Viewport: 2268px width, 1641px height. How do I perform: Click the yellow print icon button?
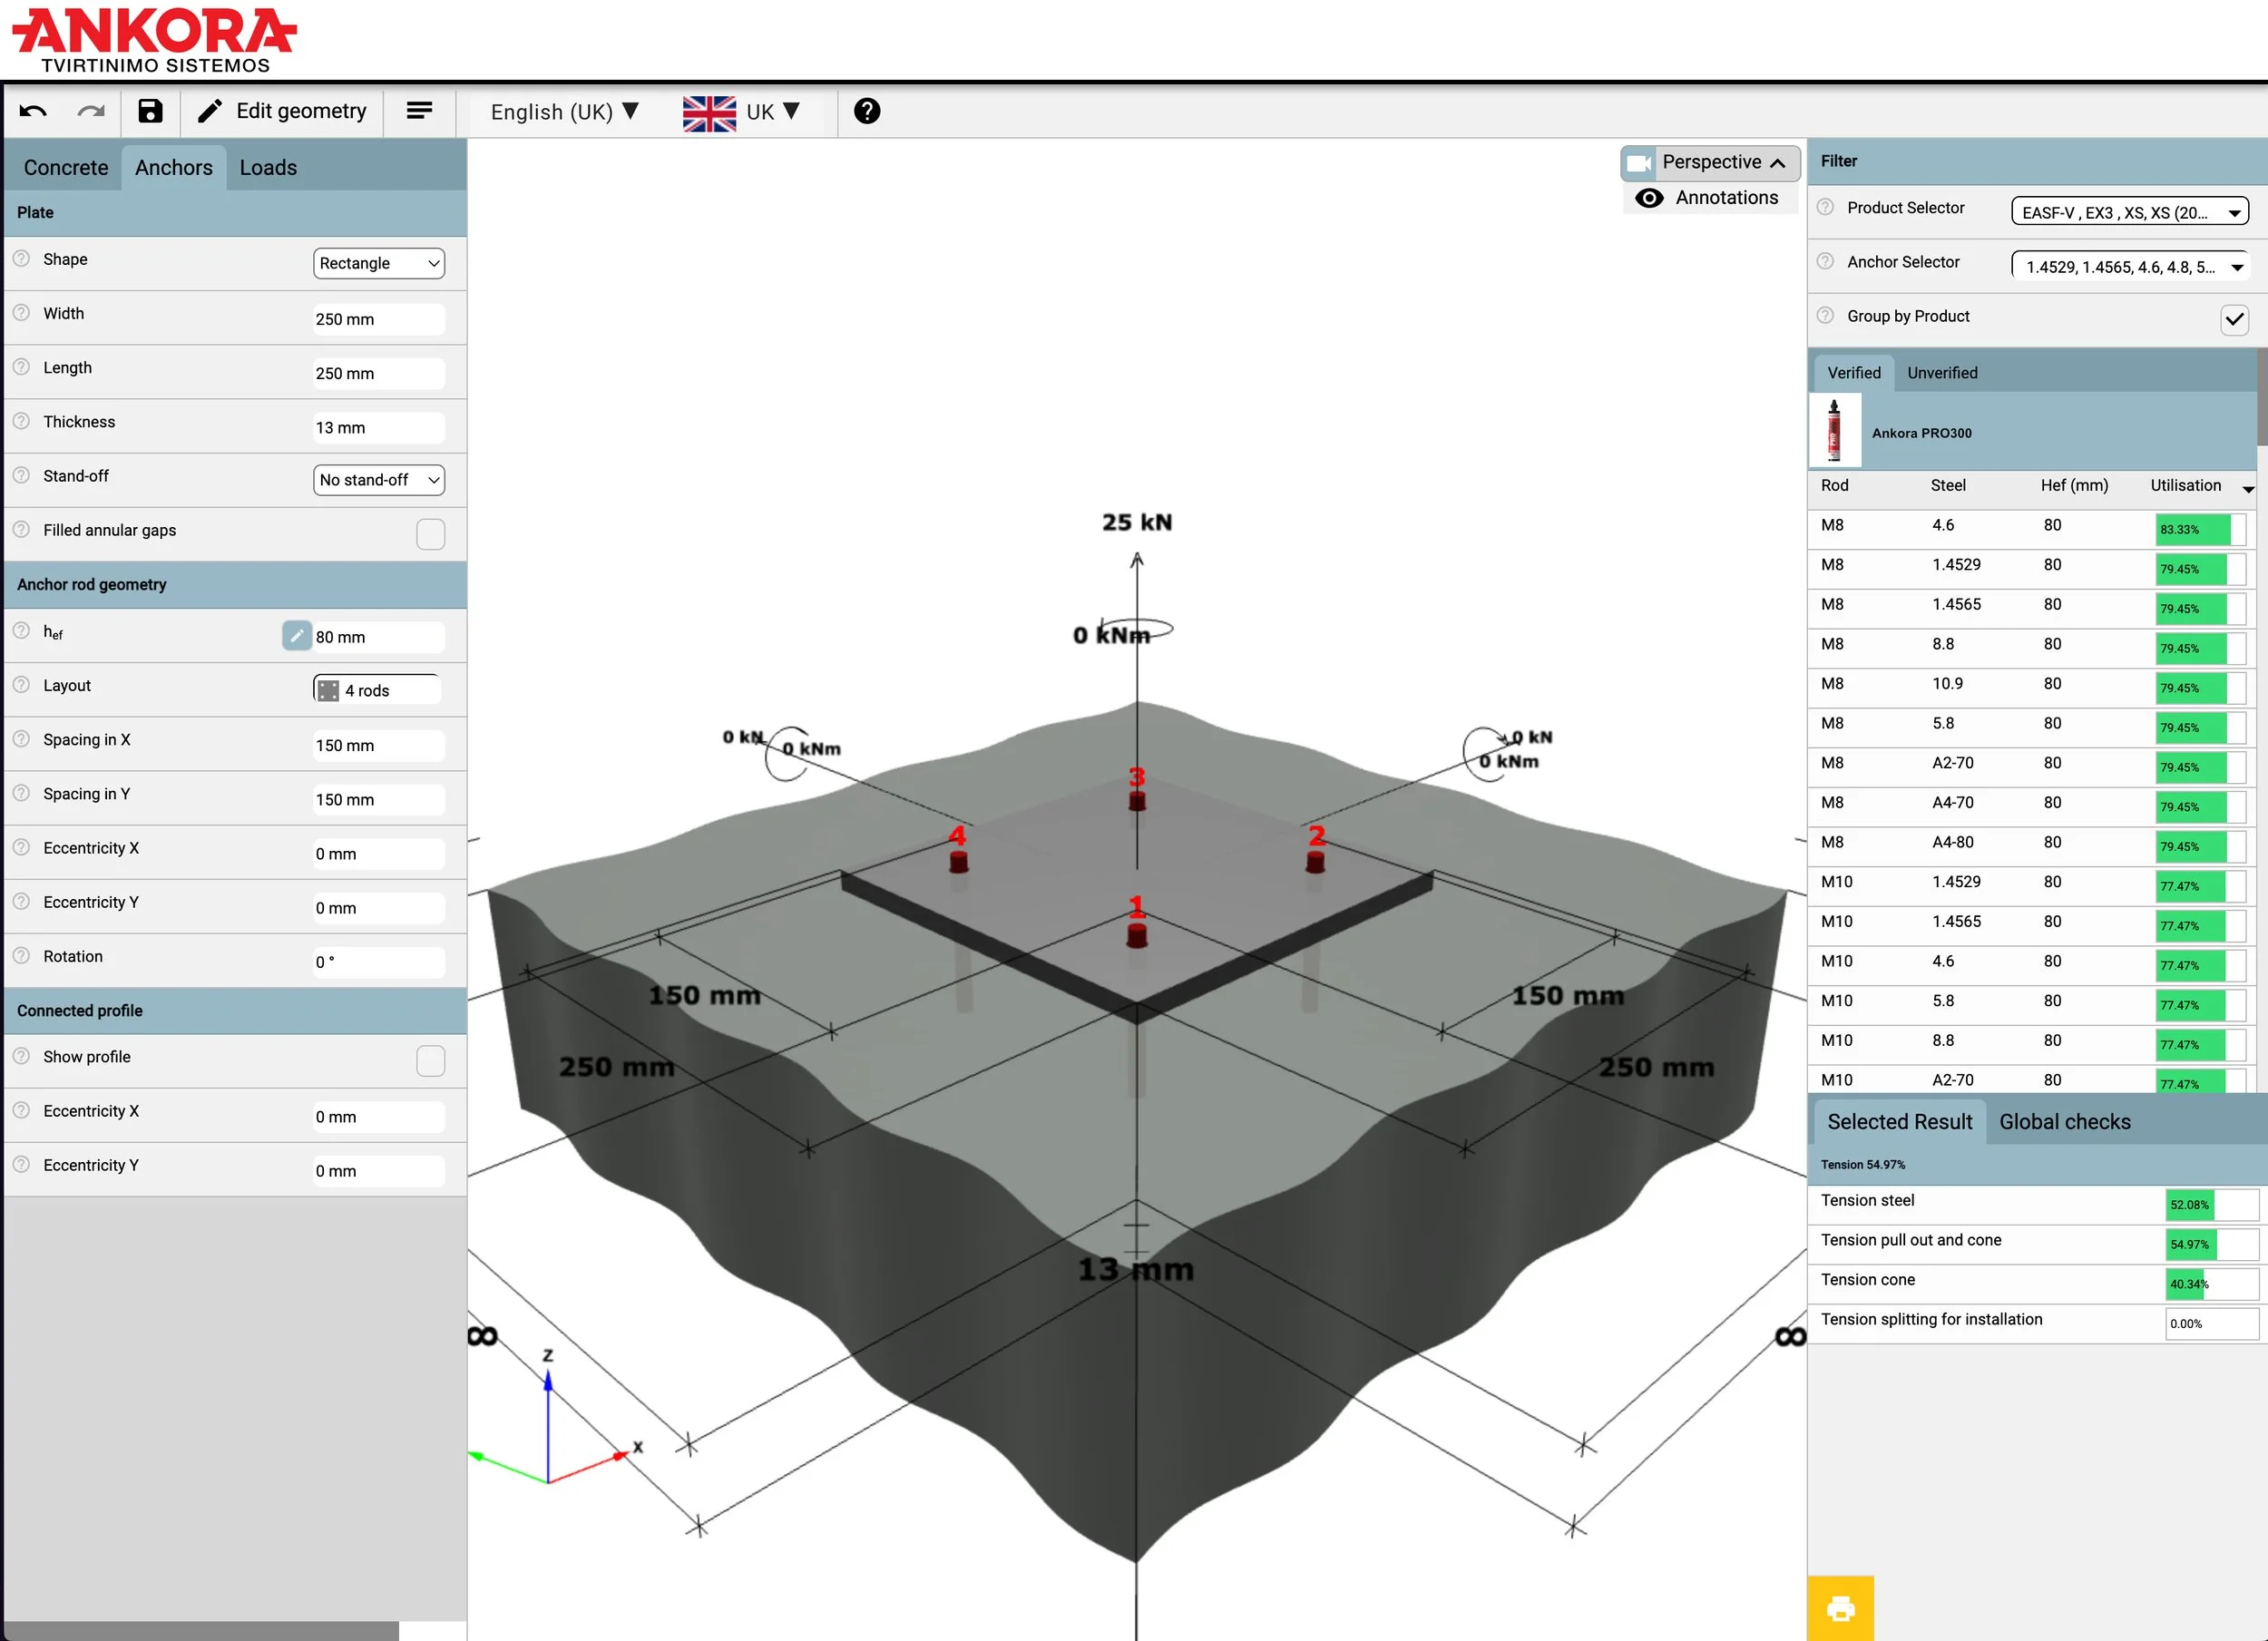[x=1840, y=1608]
